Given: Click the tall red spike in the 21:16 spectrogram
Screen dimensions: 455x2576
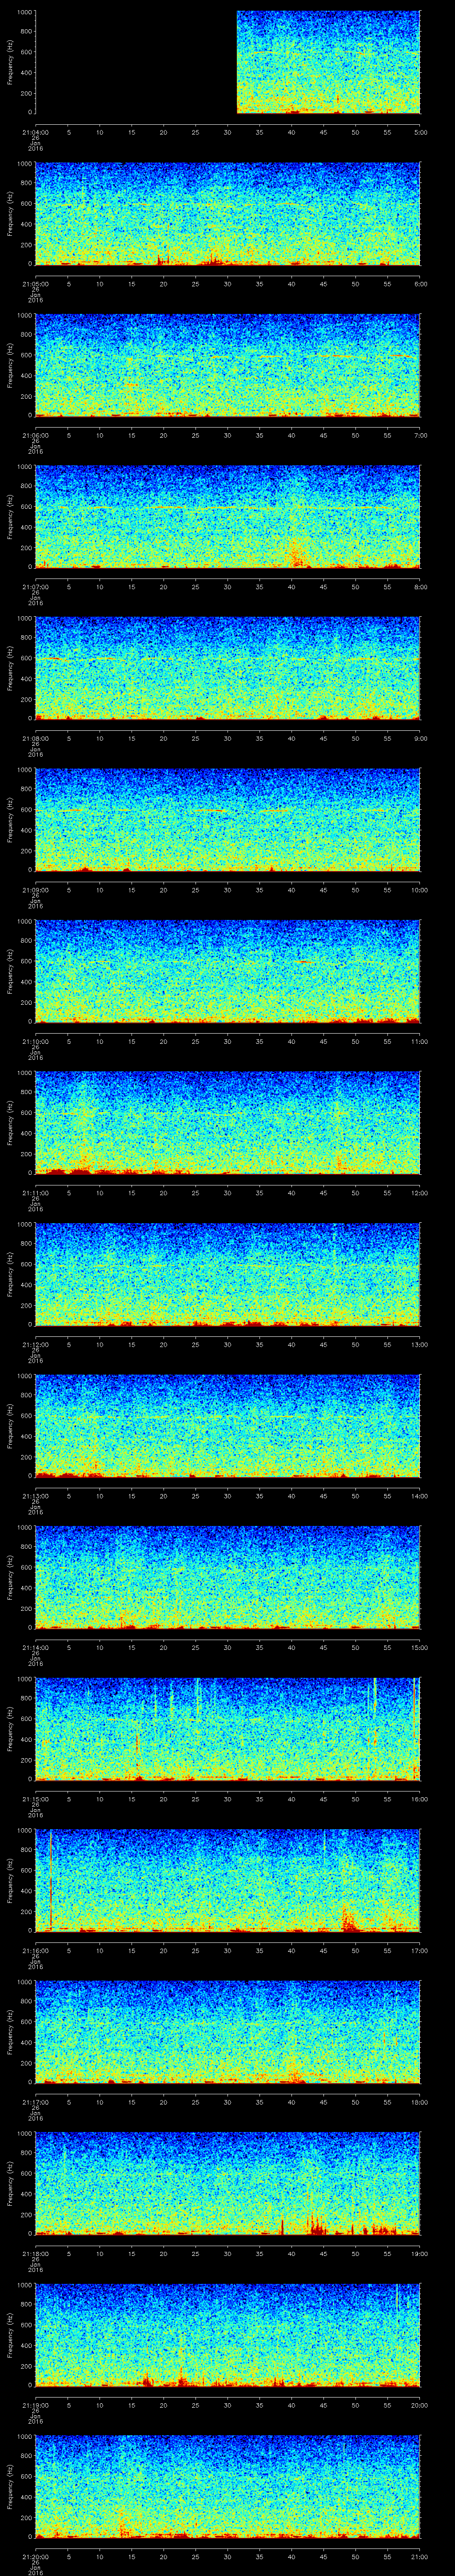Looking at the screenshot, I should (x=50, y=1880).
